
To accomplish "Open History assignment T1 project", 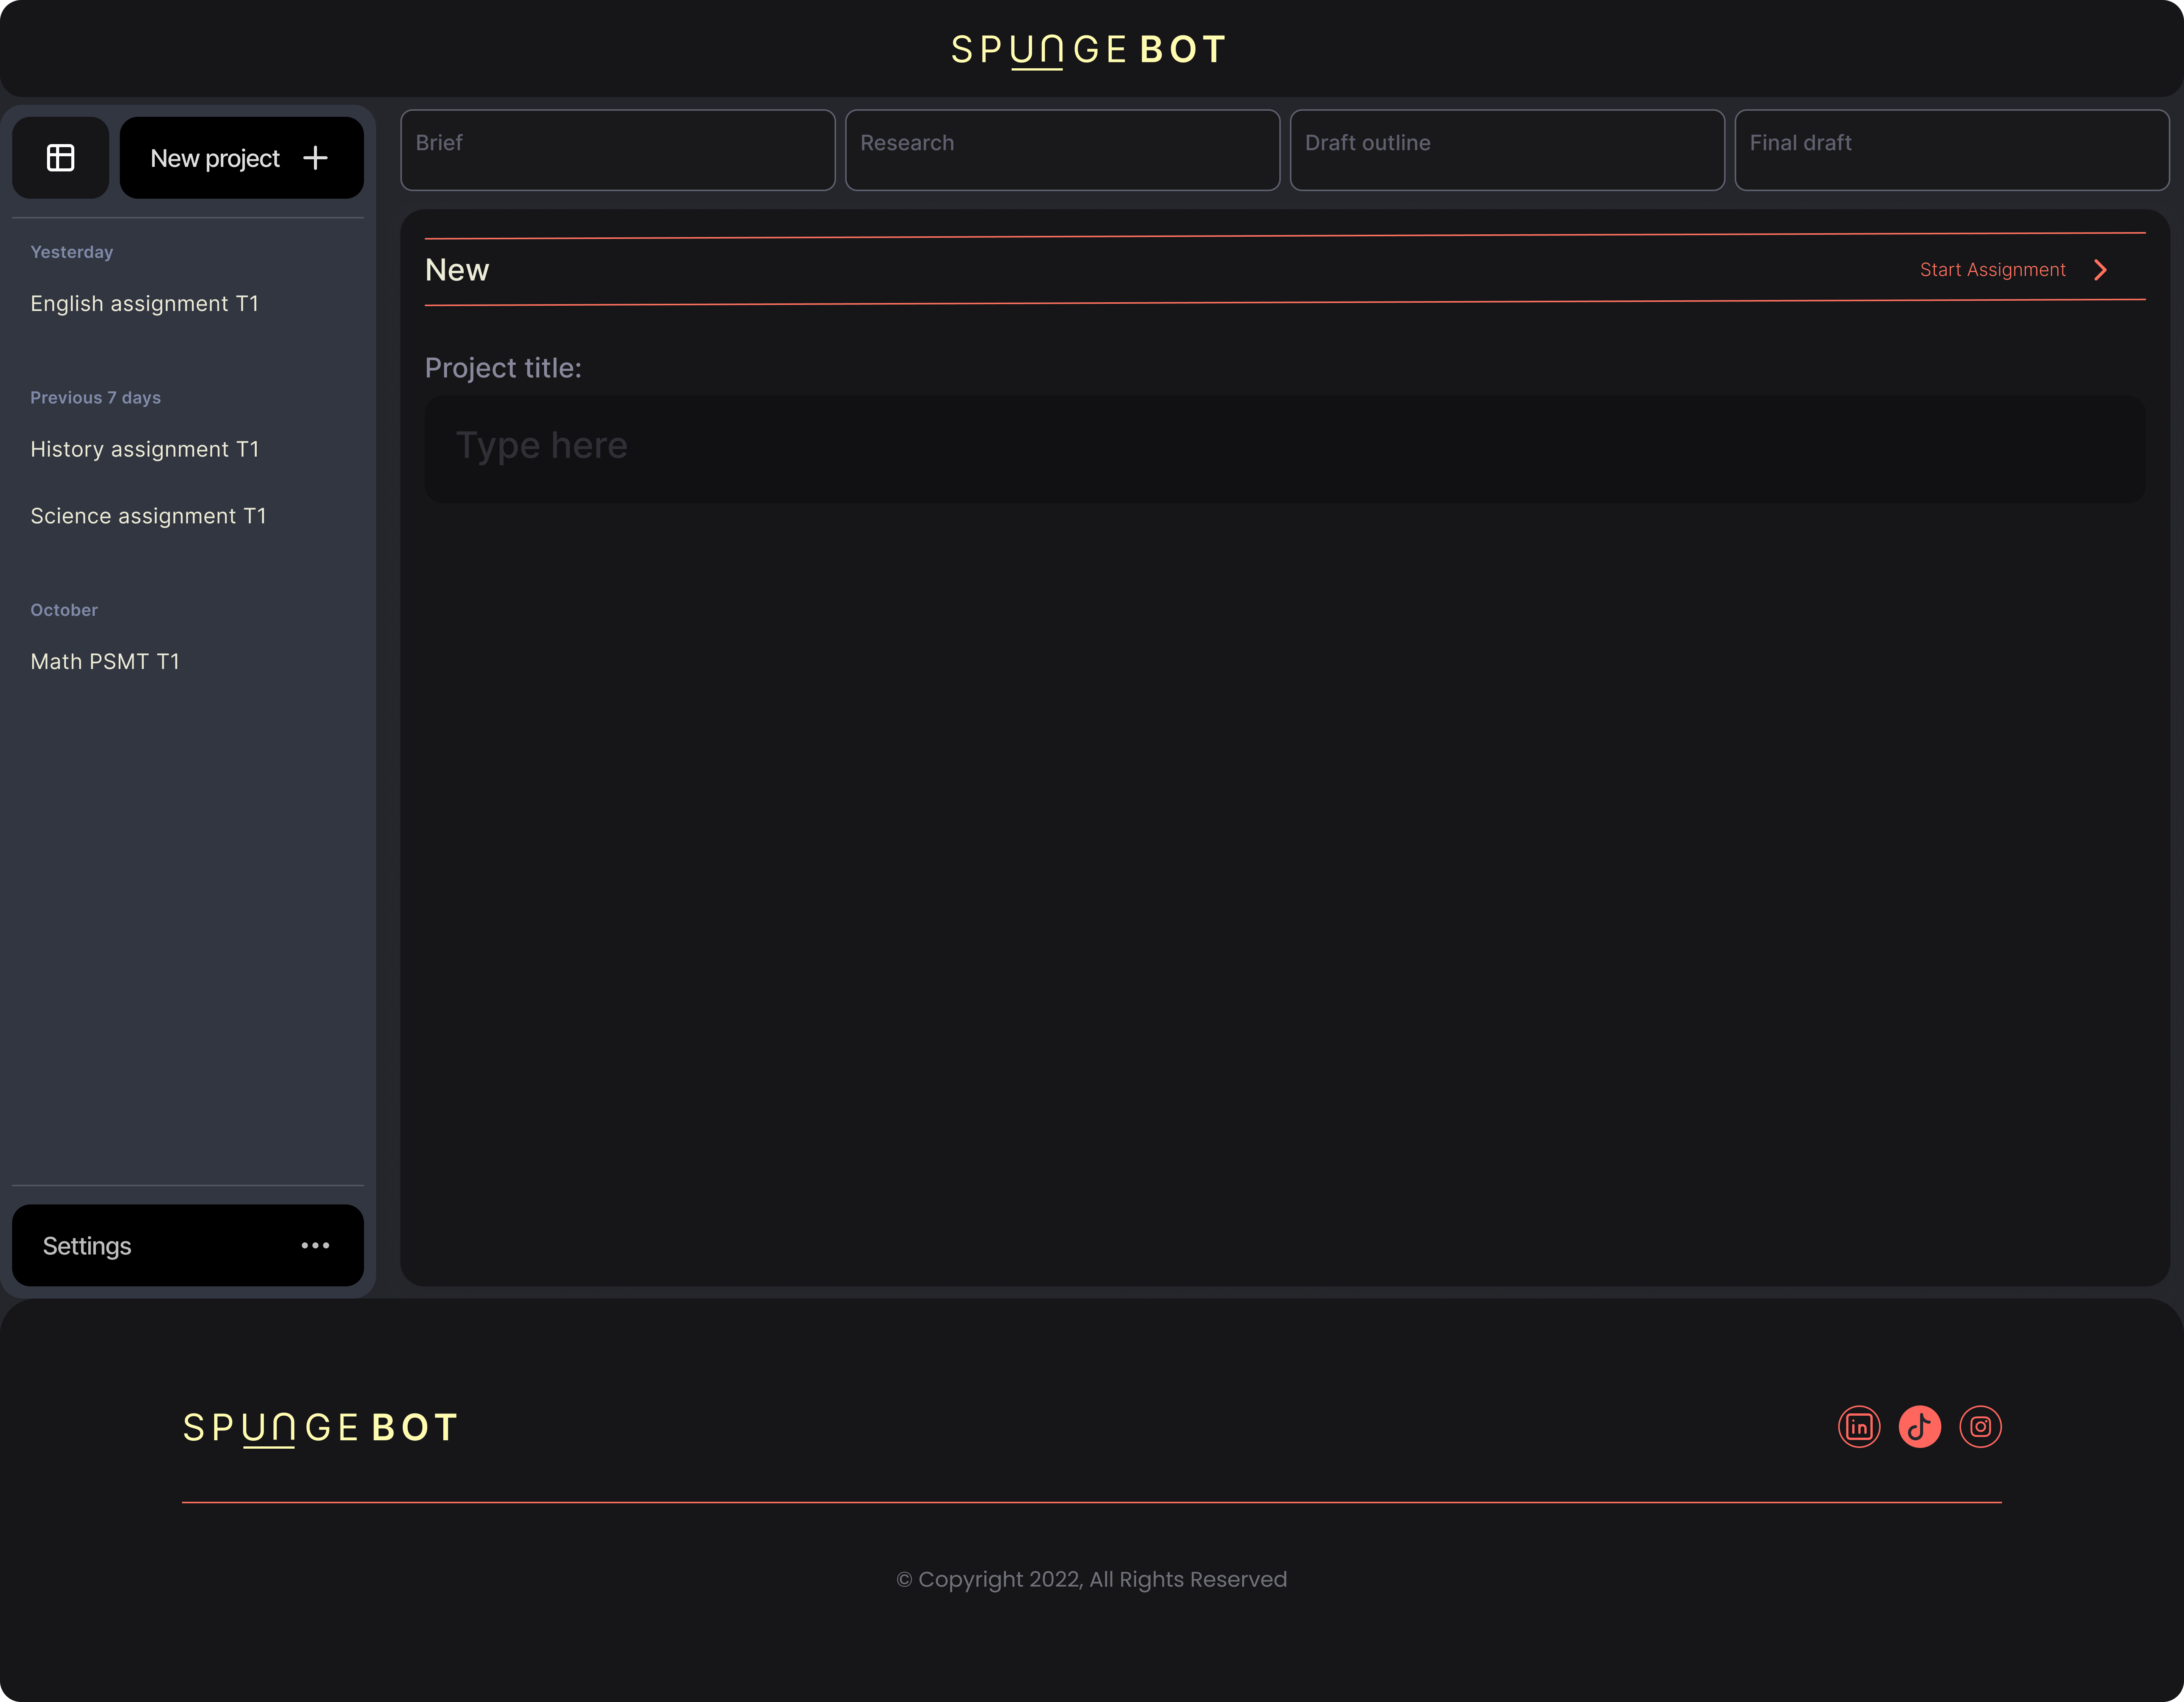I will (145, 450).
